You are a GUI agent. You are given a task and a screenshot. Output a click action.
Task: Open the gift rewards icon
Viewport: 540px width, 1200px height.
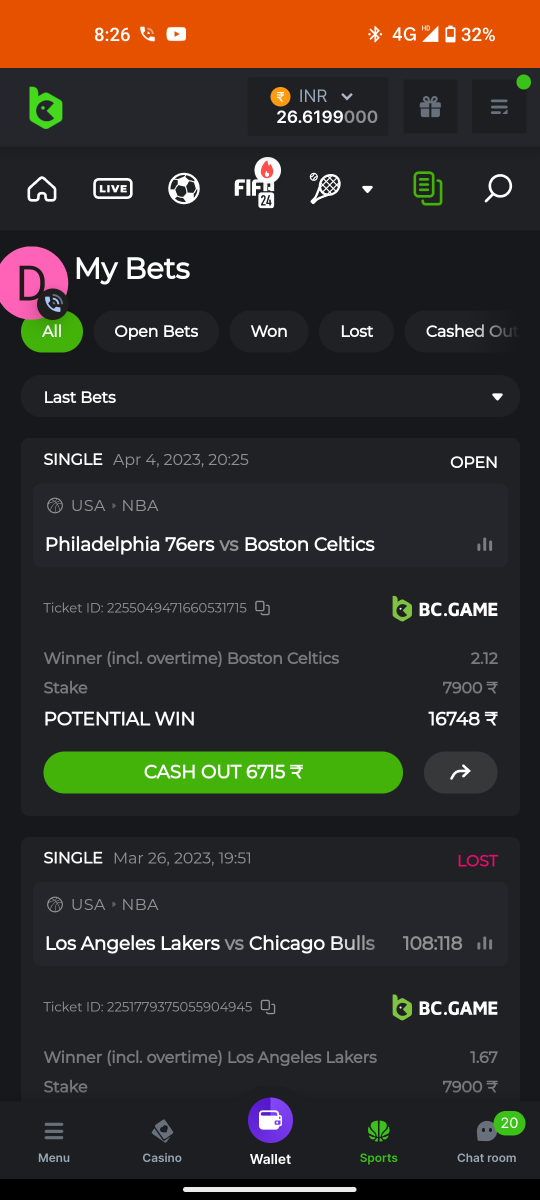tap(430, 106)
